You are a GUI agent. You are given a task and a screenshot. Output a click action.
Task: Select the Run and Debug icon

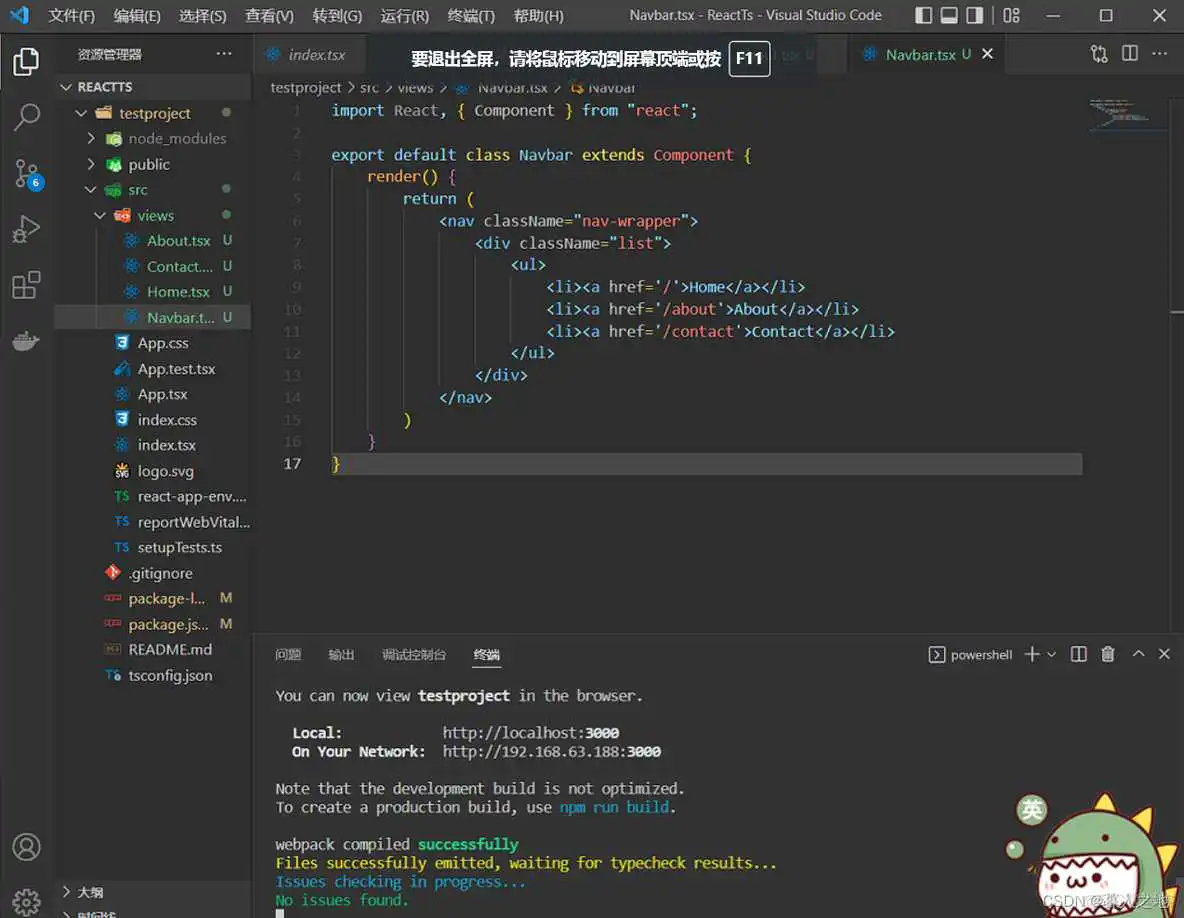tap(26, 227)
